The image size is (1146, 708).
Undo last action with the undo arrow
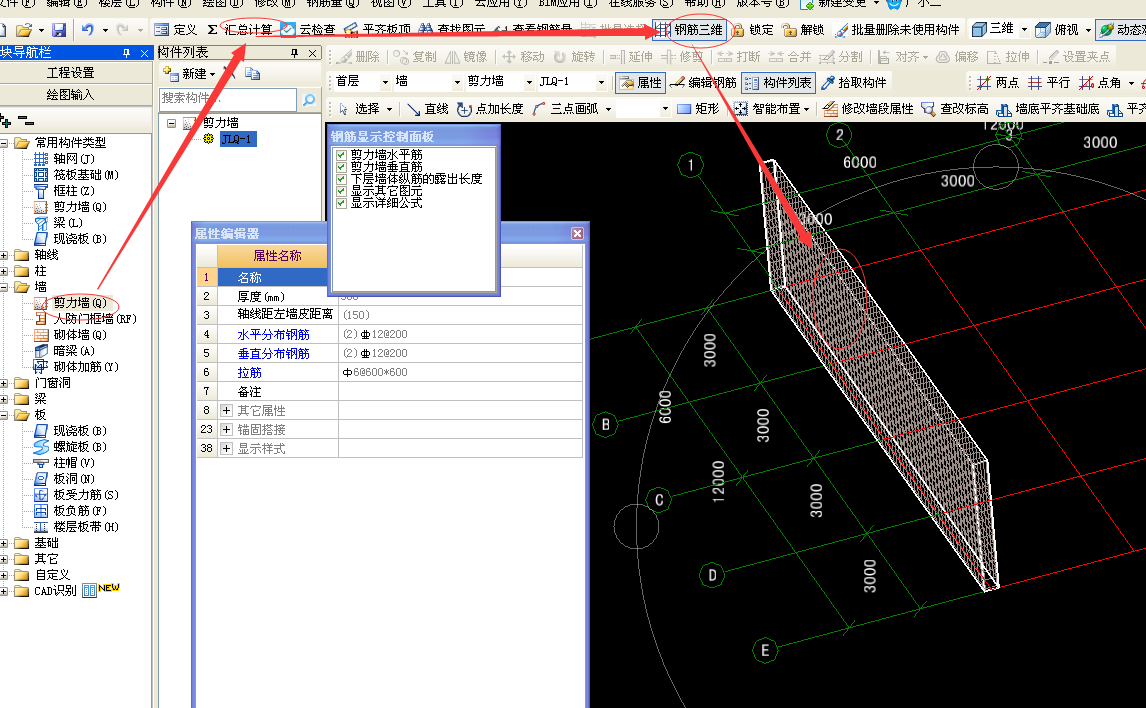pyautogui.click(x=88, y=30)
